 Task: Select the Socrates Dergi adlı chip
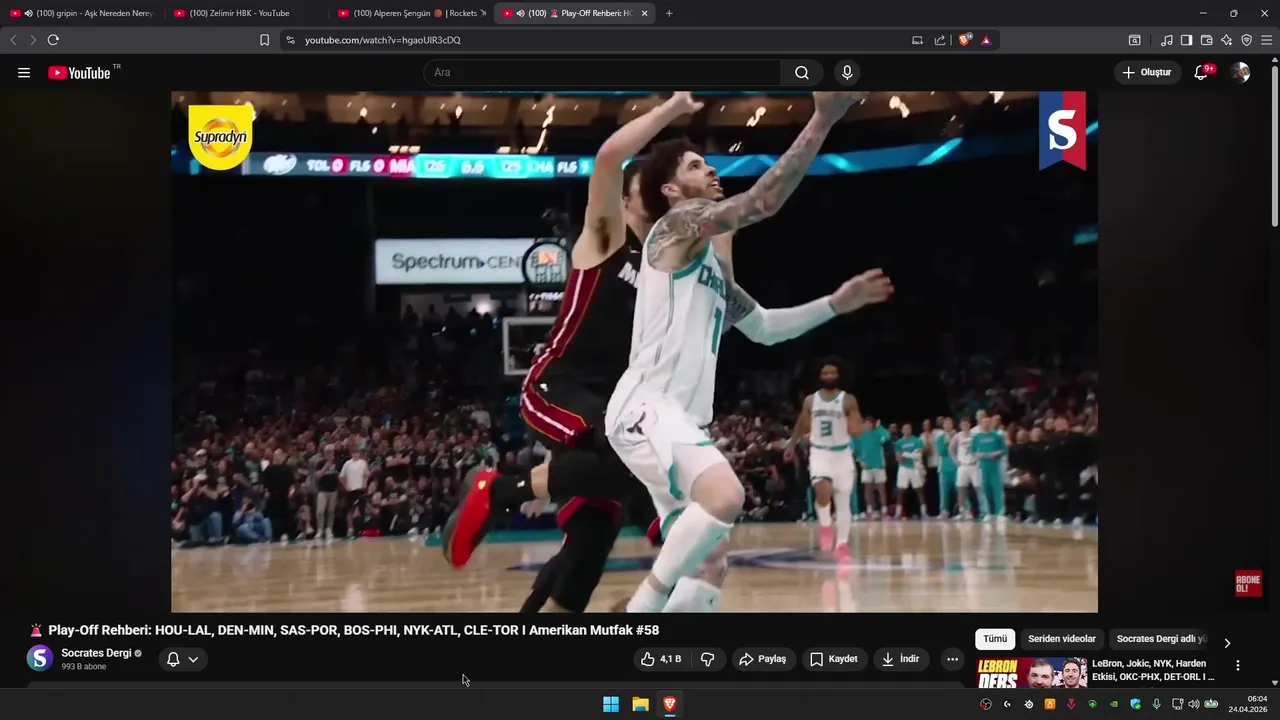tap(1160, 639)
